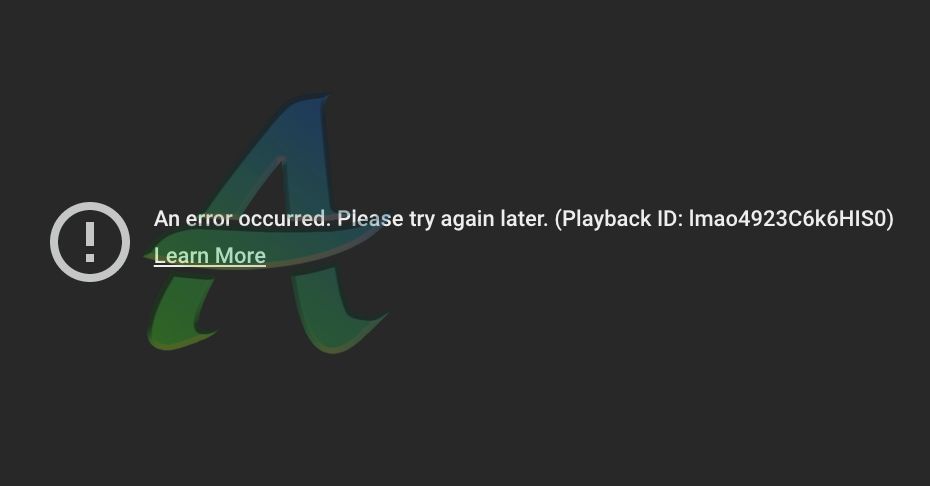This screenshot has width=930, height=486.
Task: Click the word "occurred." in the message
Action: click(x=284, y=219)
